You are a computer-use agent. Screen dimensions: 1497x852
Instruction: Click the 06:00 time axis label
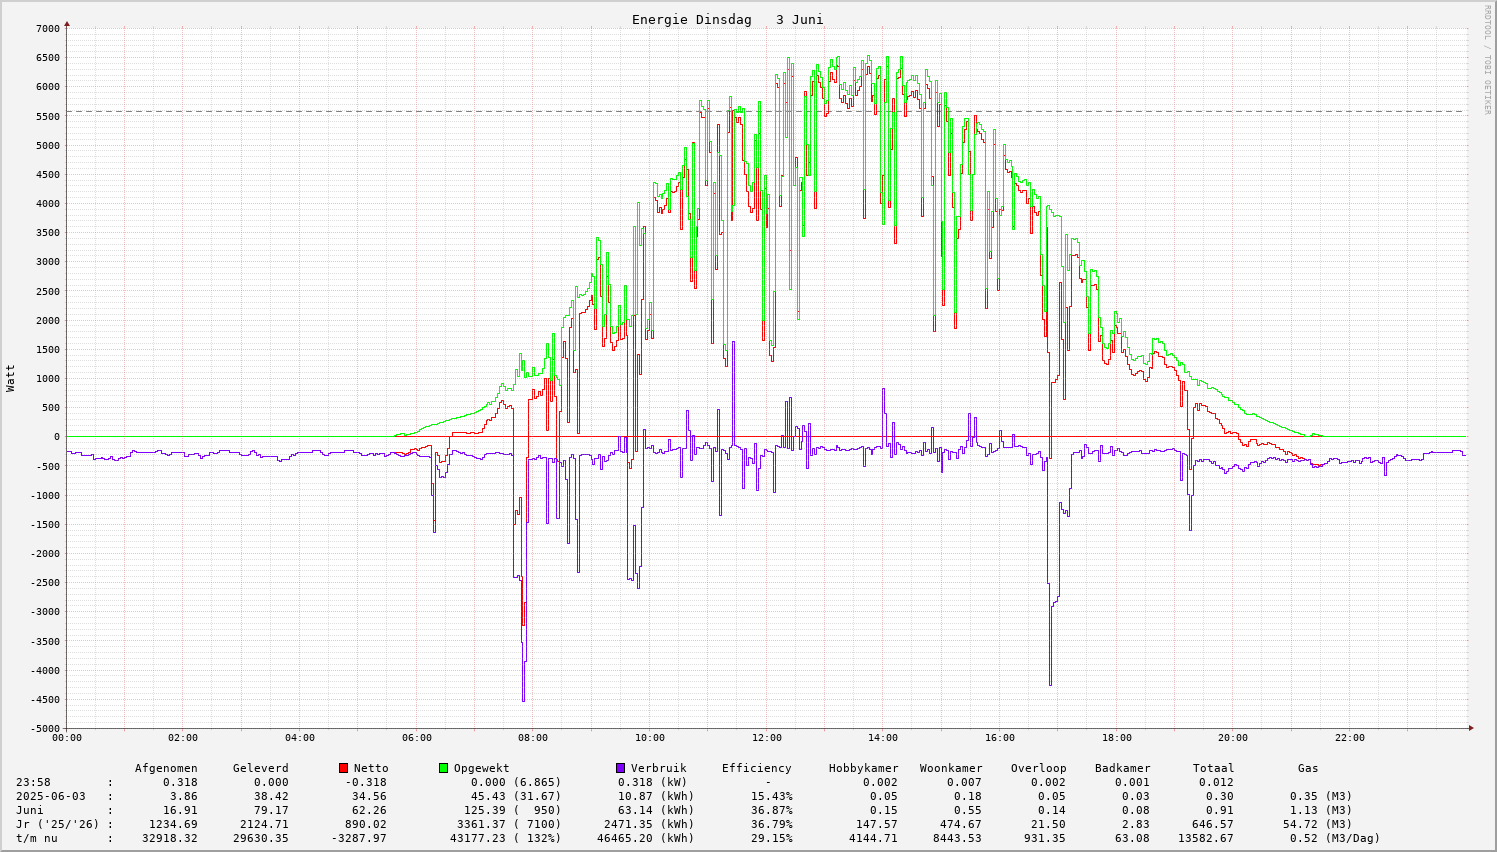pyautogui.click(x=416, y=738)
